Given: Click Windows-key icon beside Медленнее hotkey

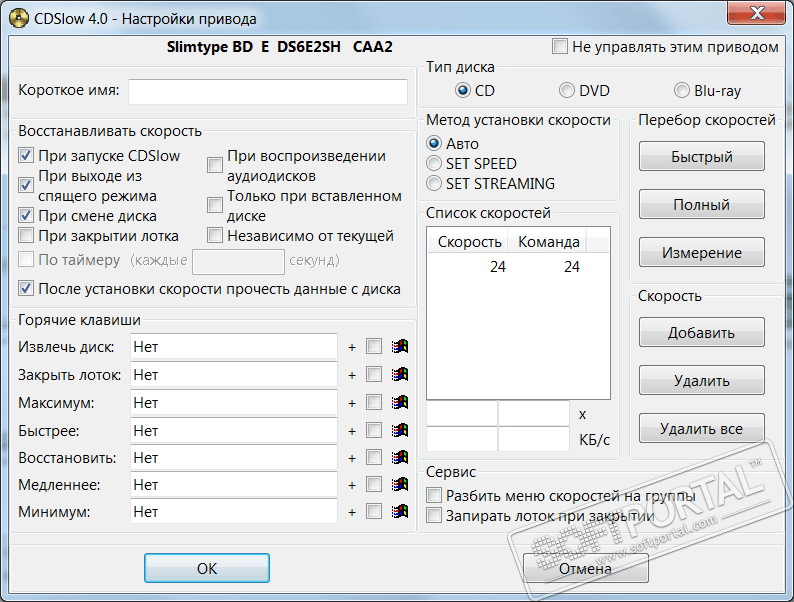Looking at the screenshot, I should click(x=400, y=485).
